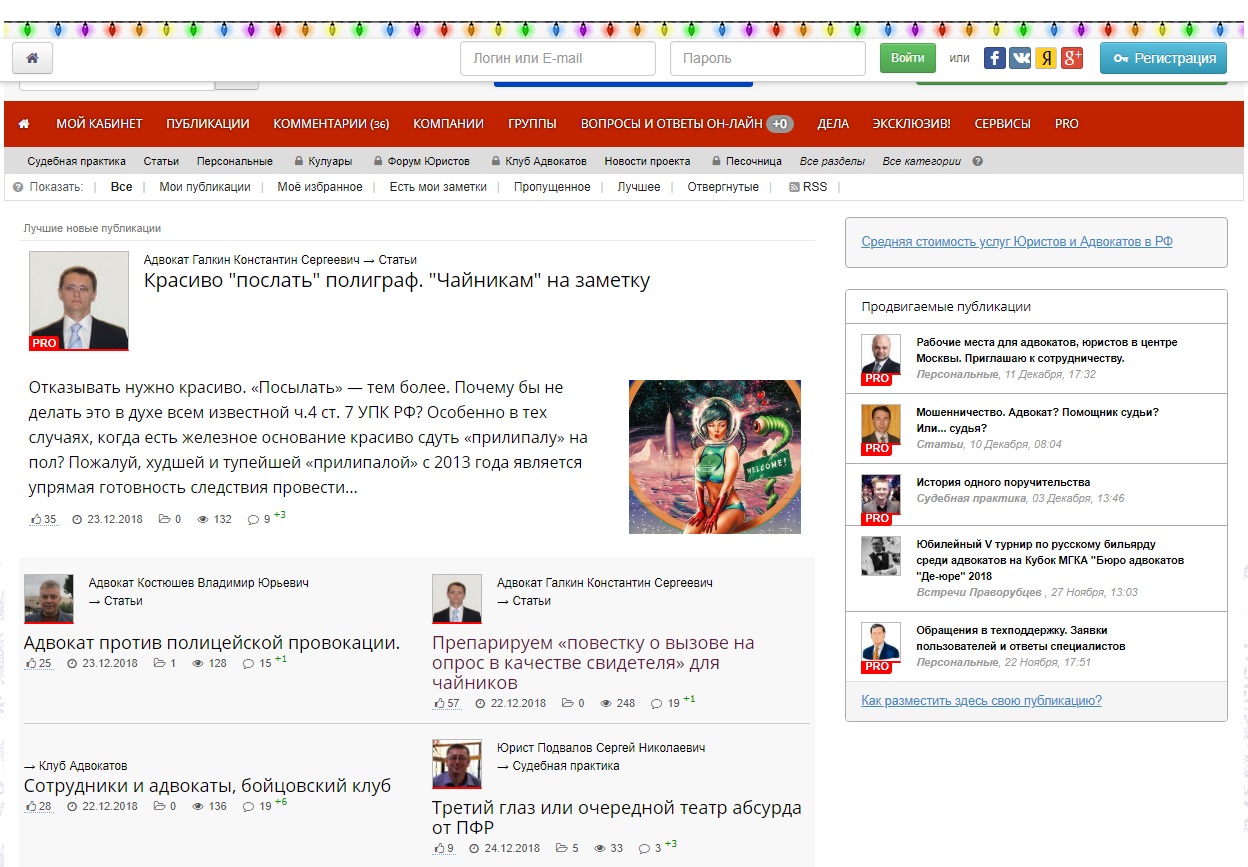
Task: Click the white home icon in red menu
Action: [x=24, y=124]
